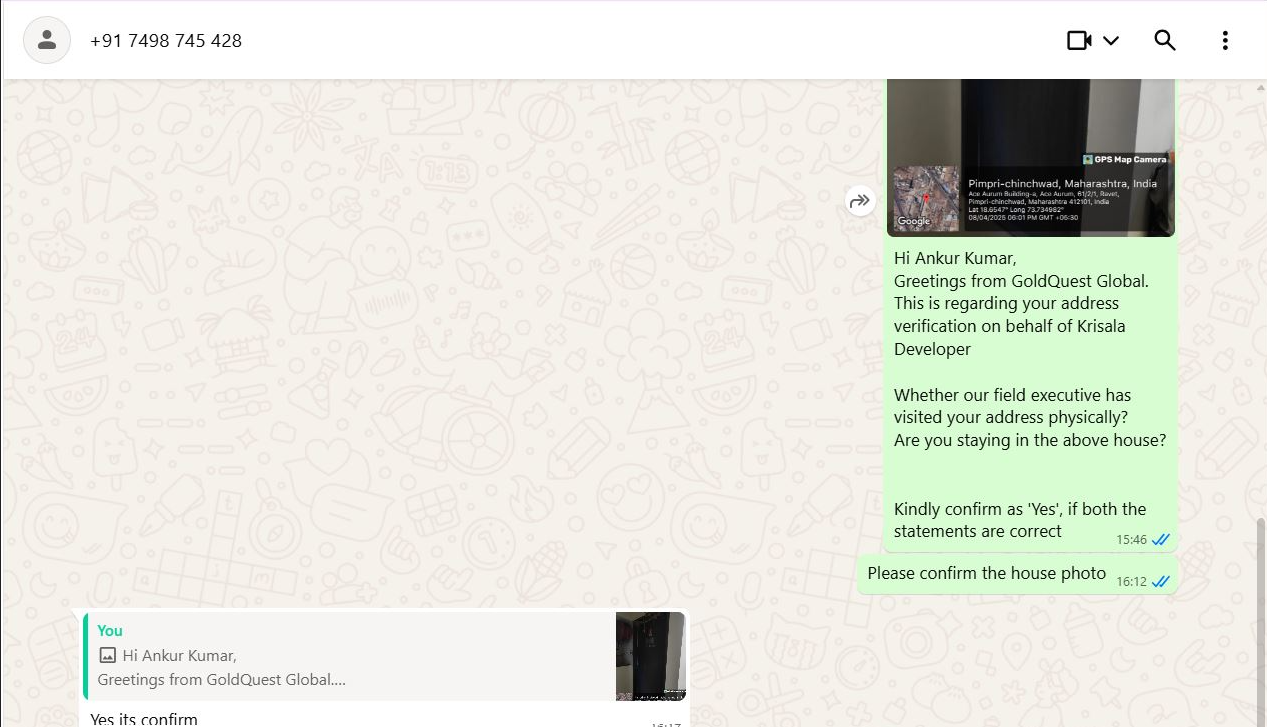Click the 15:46 message timestamp
Viewport: 1267px width, 727px height.
coord(1132,540)
